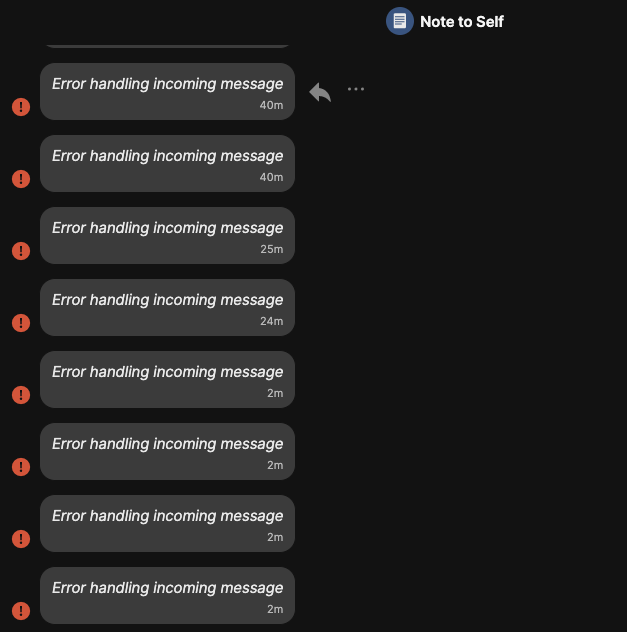627x632 pixels.
Task: Click error icon beside the 24m message
Action: tap(21, 323)
